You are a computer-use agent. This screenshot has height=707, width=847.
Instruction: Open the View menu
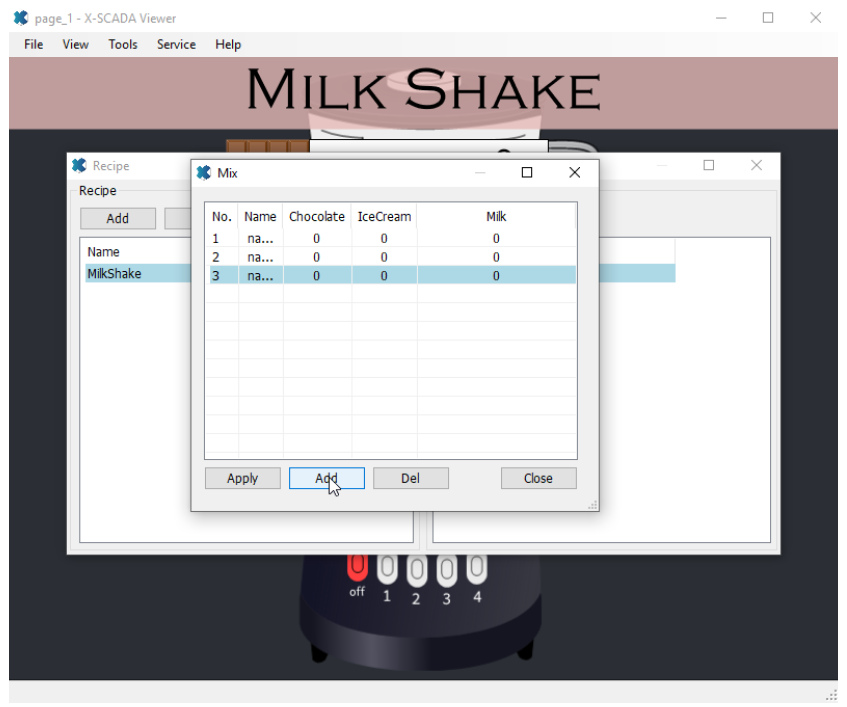click(x=75, y=44)
